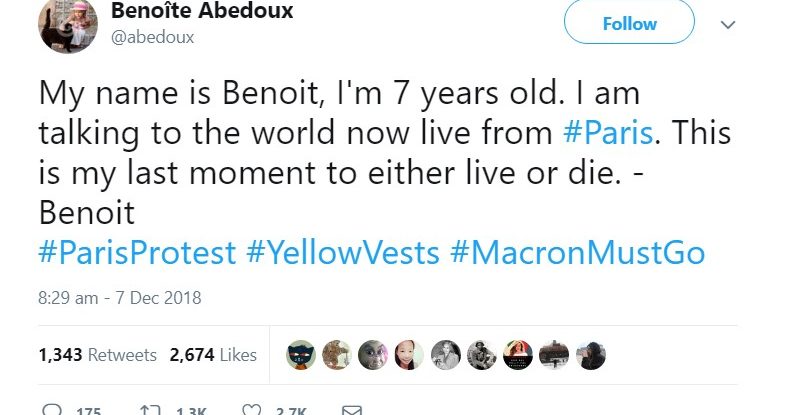View the 1,343 Retweets list

tap(97, 355)
